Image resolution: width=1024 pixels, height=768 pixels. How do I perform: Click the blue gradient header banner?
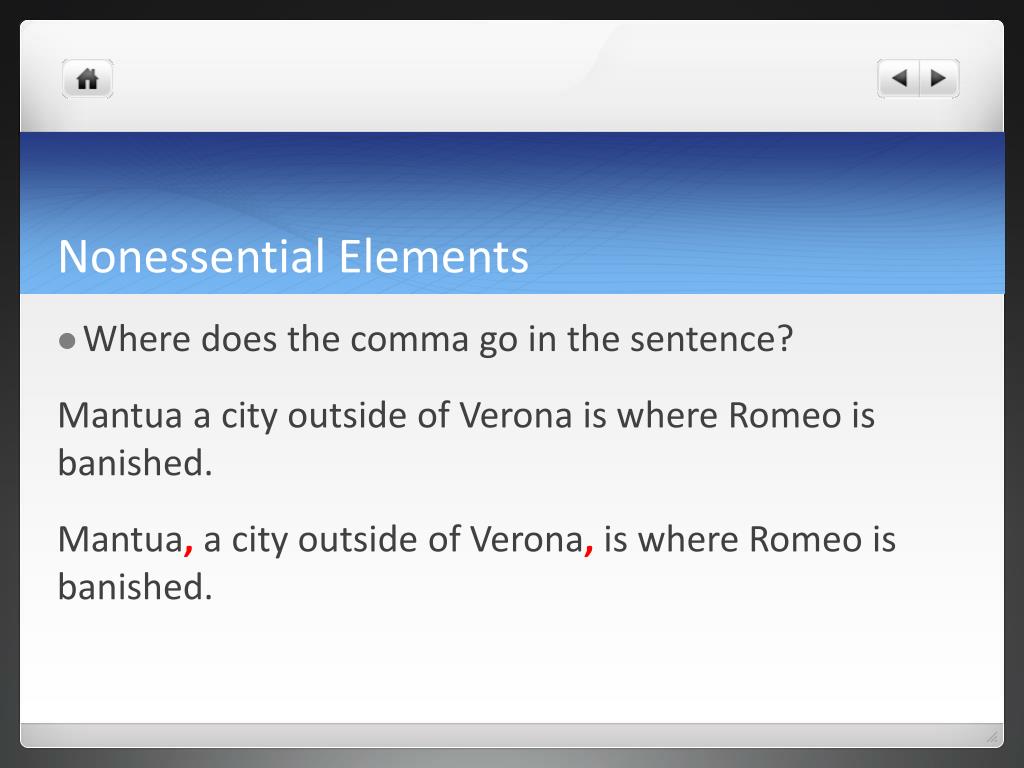[x=512, y=213]
